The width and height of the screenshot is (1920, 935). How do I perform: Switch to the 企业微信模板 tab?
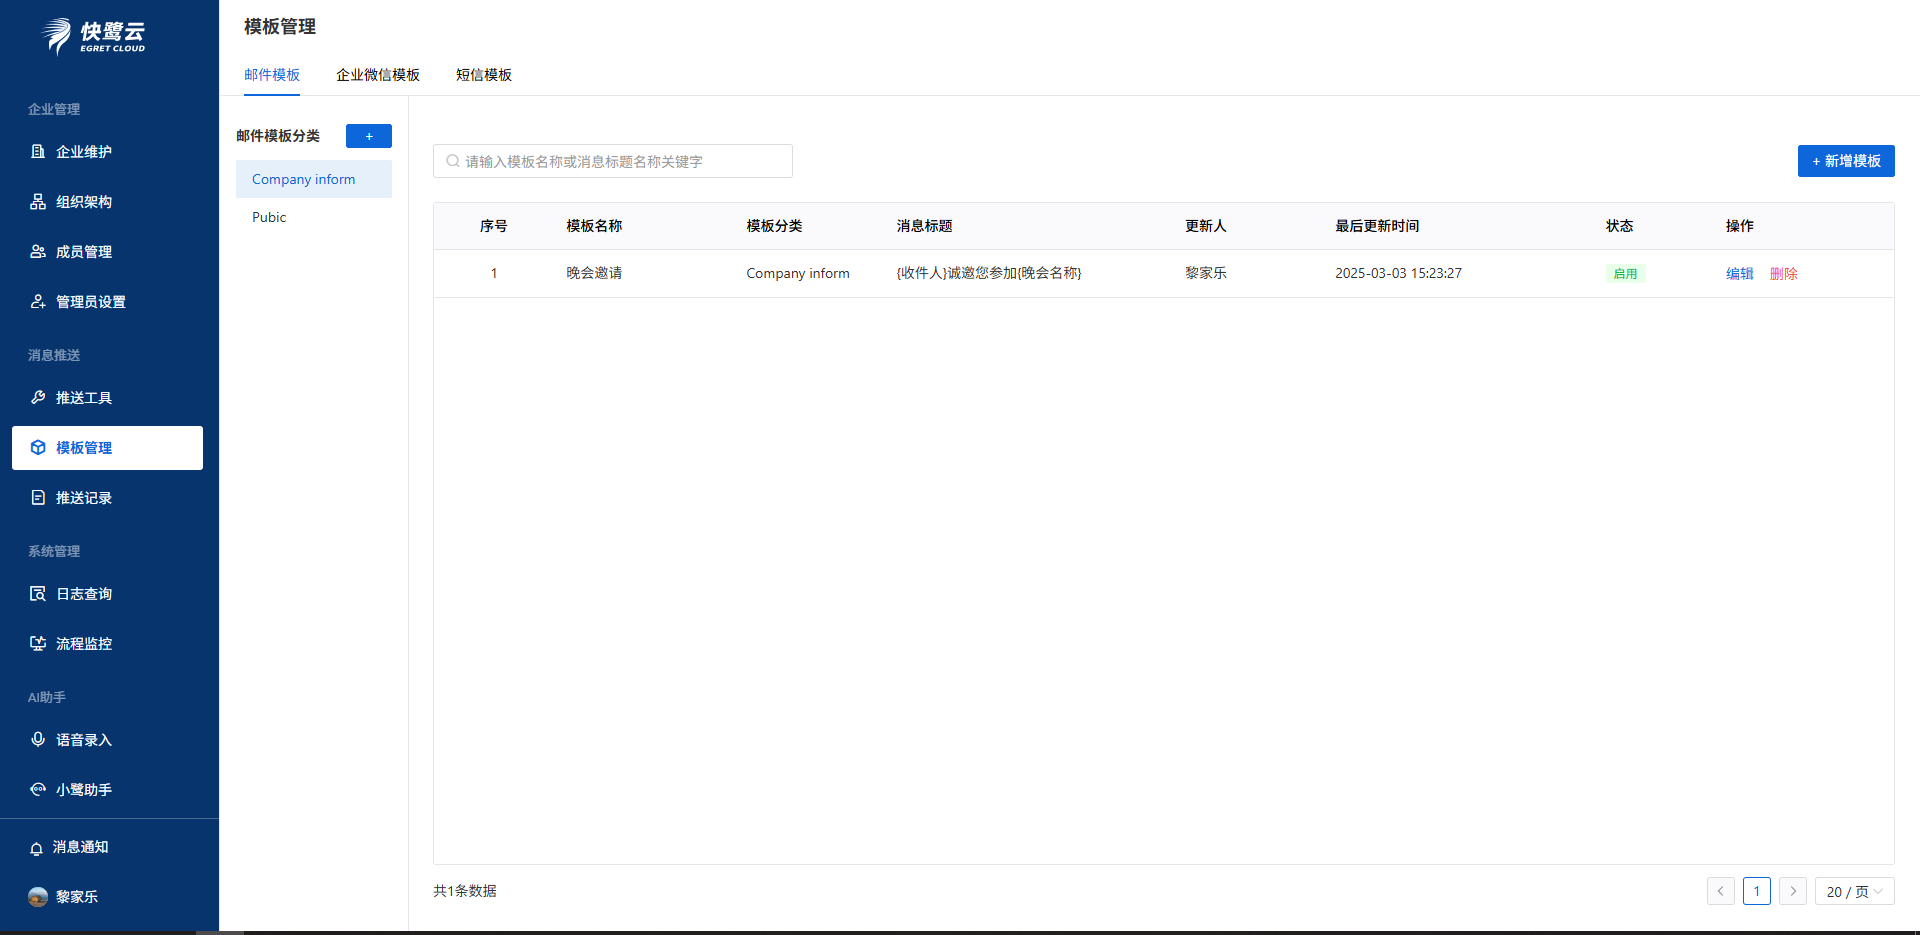[x=377, y=75]
